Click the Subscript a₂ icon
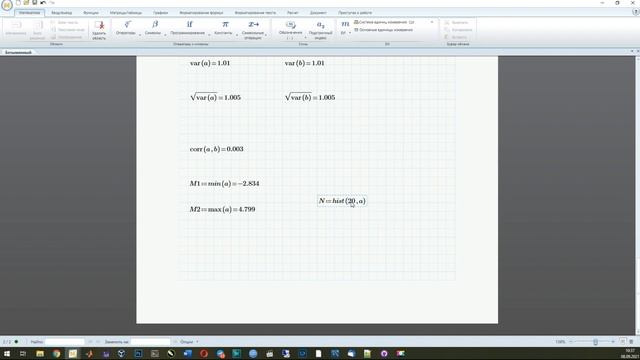The height and width of the screenshot is (360, 640). [x=321, y=25]
